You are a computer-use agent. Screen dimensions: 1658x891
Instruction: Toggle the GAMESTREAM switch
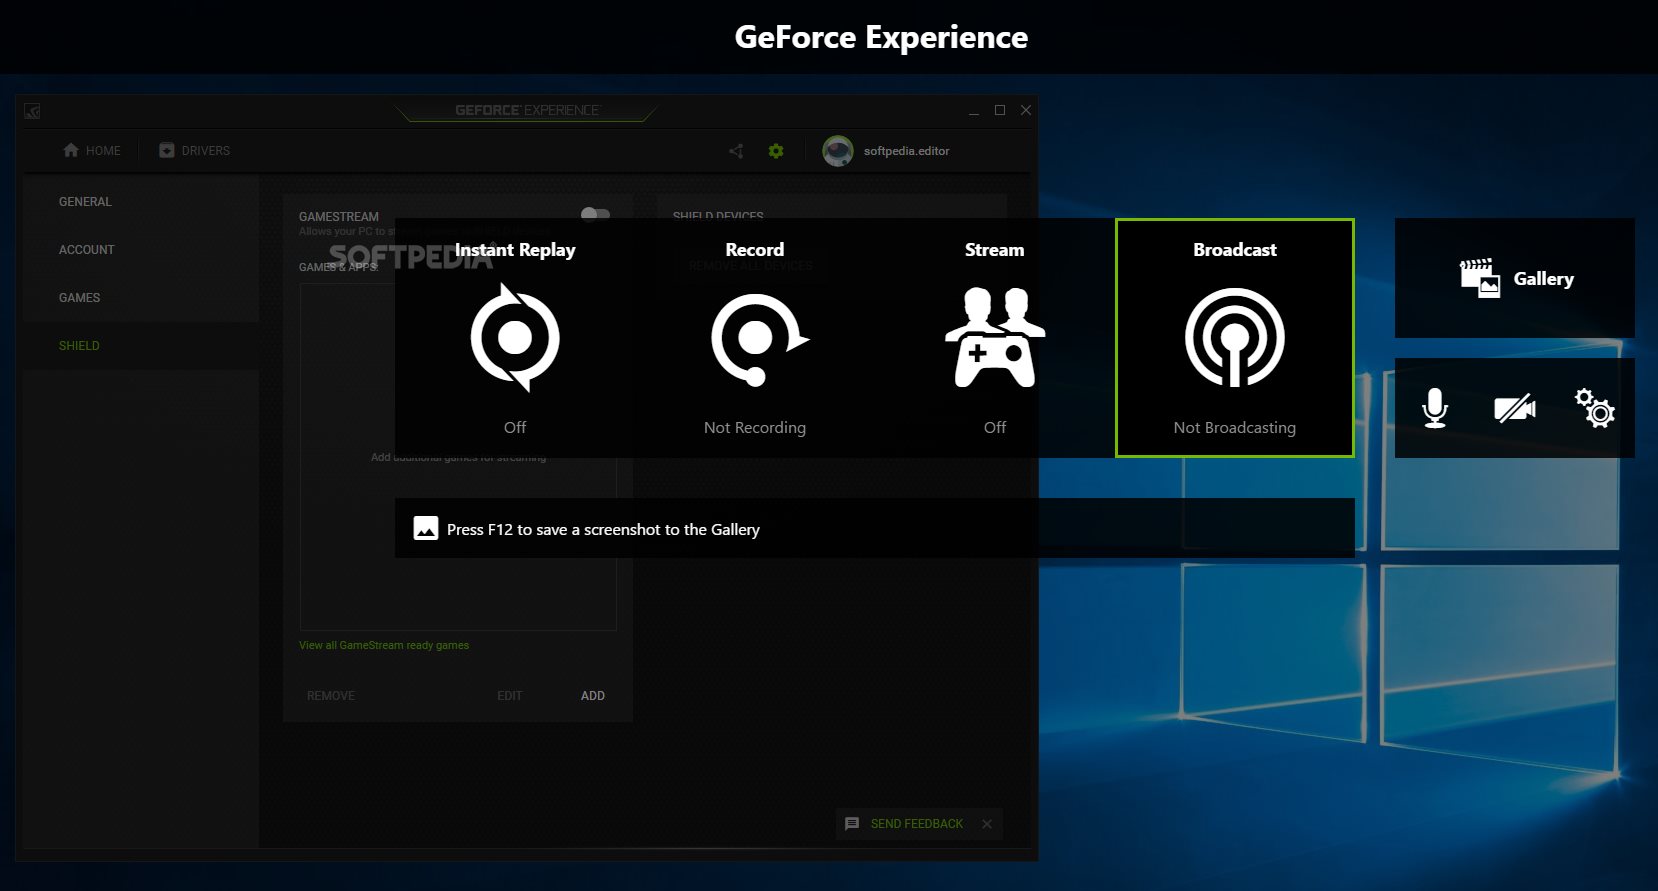[595, 213]
